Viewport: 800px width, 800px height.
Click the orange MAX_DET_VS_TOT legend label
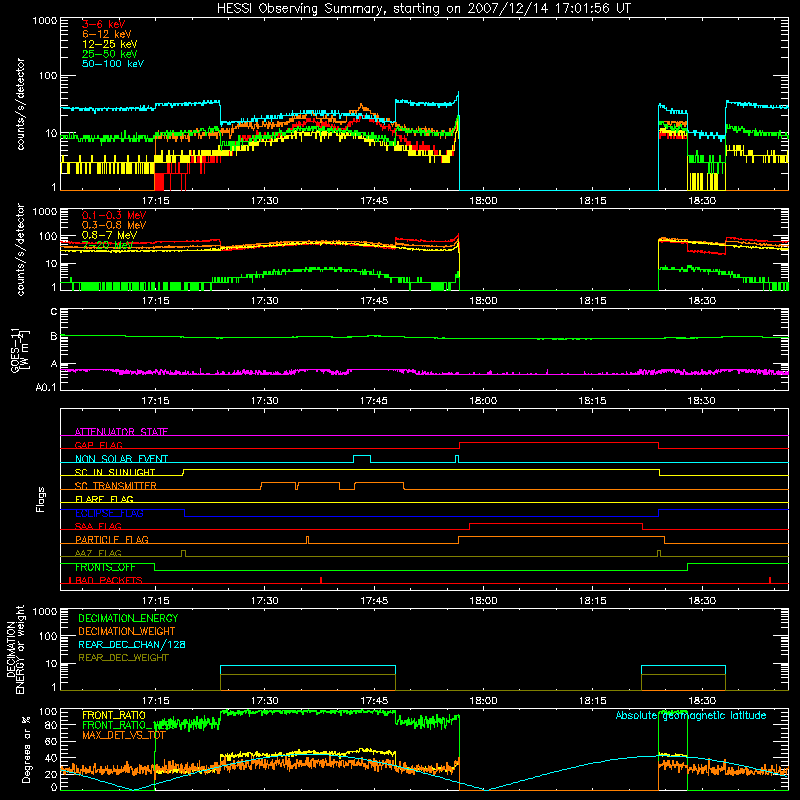(x=124, y=735)
